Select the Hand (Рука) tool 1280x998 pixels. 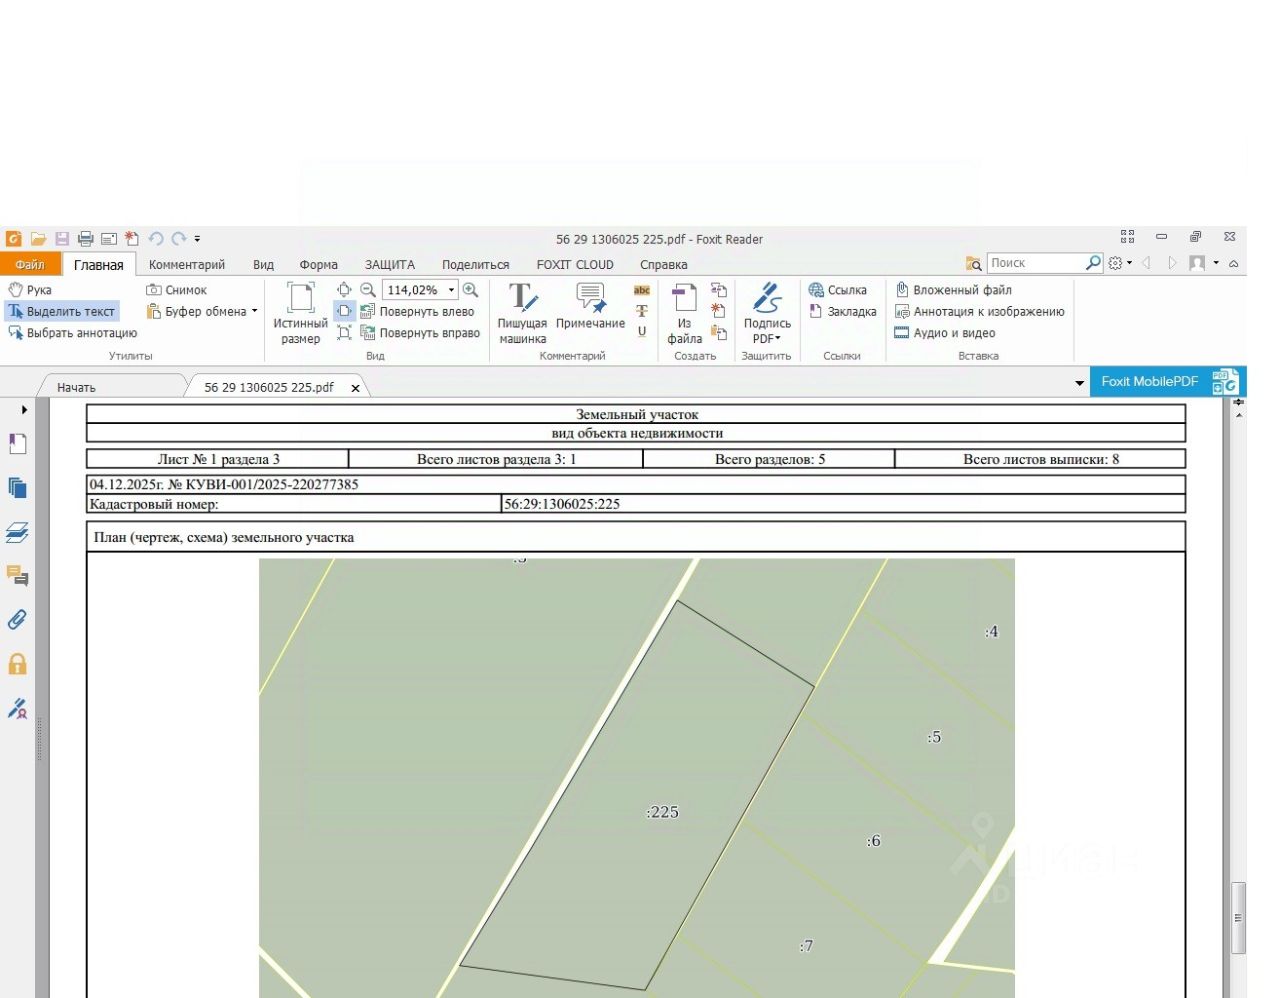(30, 290)
